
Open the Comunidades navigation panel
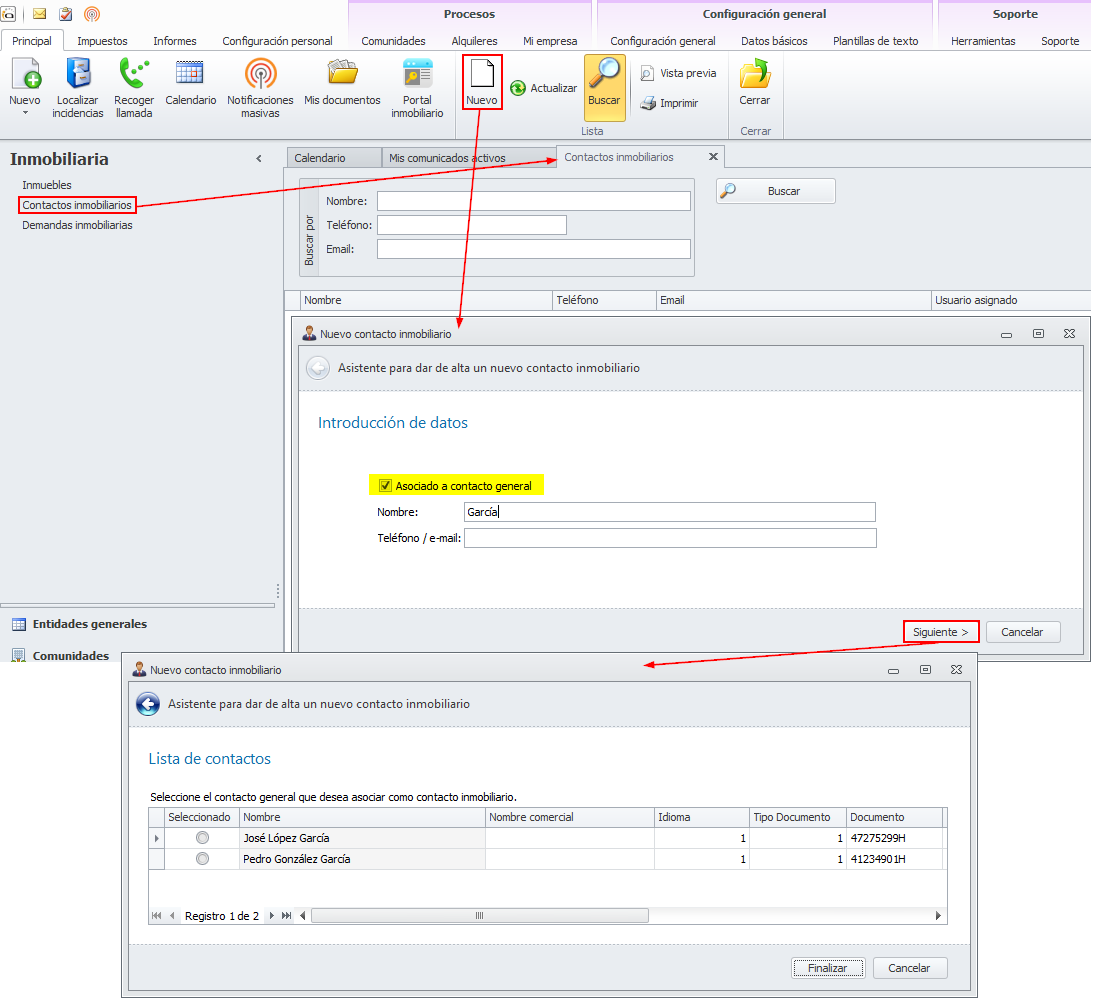(70, 655)
